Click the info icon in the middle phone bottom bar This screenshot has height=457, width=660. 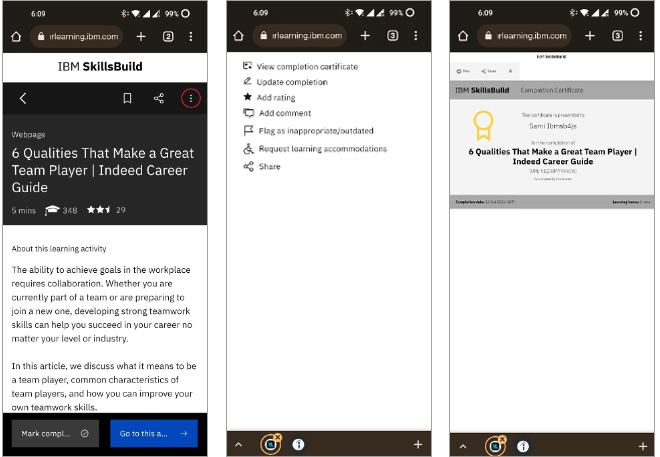[x=298, y=444]
